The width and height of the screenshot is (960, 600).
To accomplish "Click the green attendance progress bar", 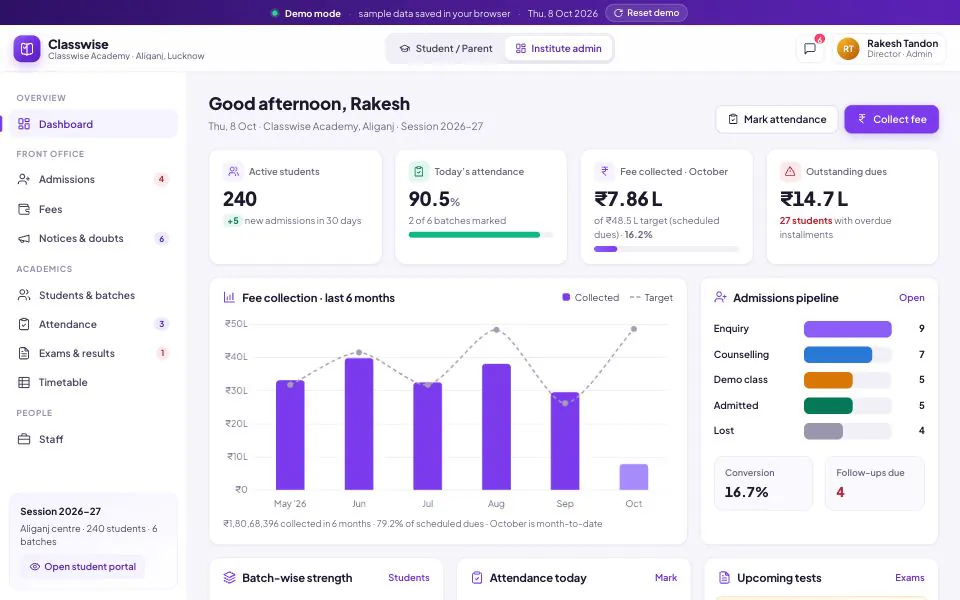I will coord(474,234).
